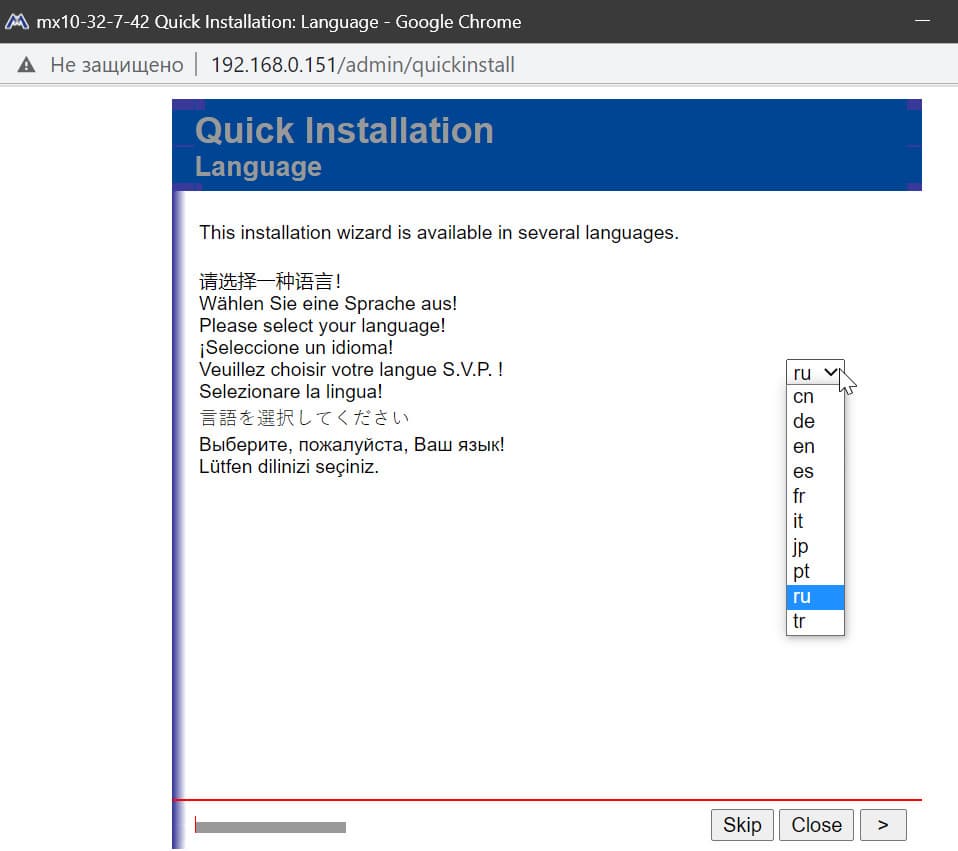Click the 'Не защищено' security label
The width and height of the screenshot is (958, 851).
click(117, 65)
